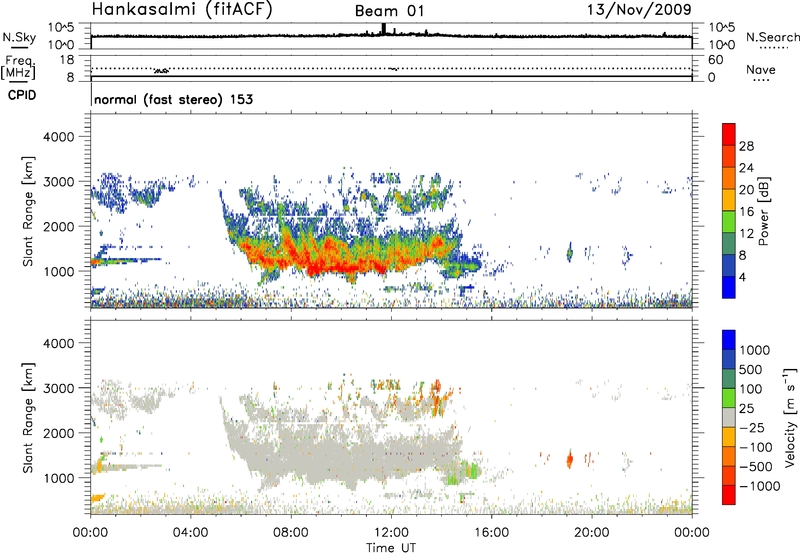Click the 13/Nov/2009 date text
Viewport: 800px width, 554px height.
(639, 9)
